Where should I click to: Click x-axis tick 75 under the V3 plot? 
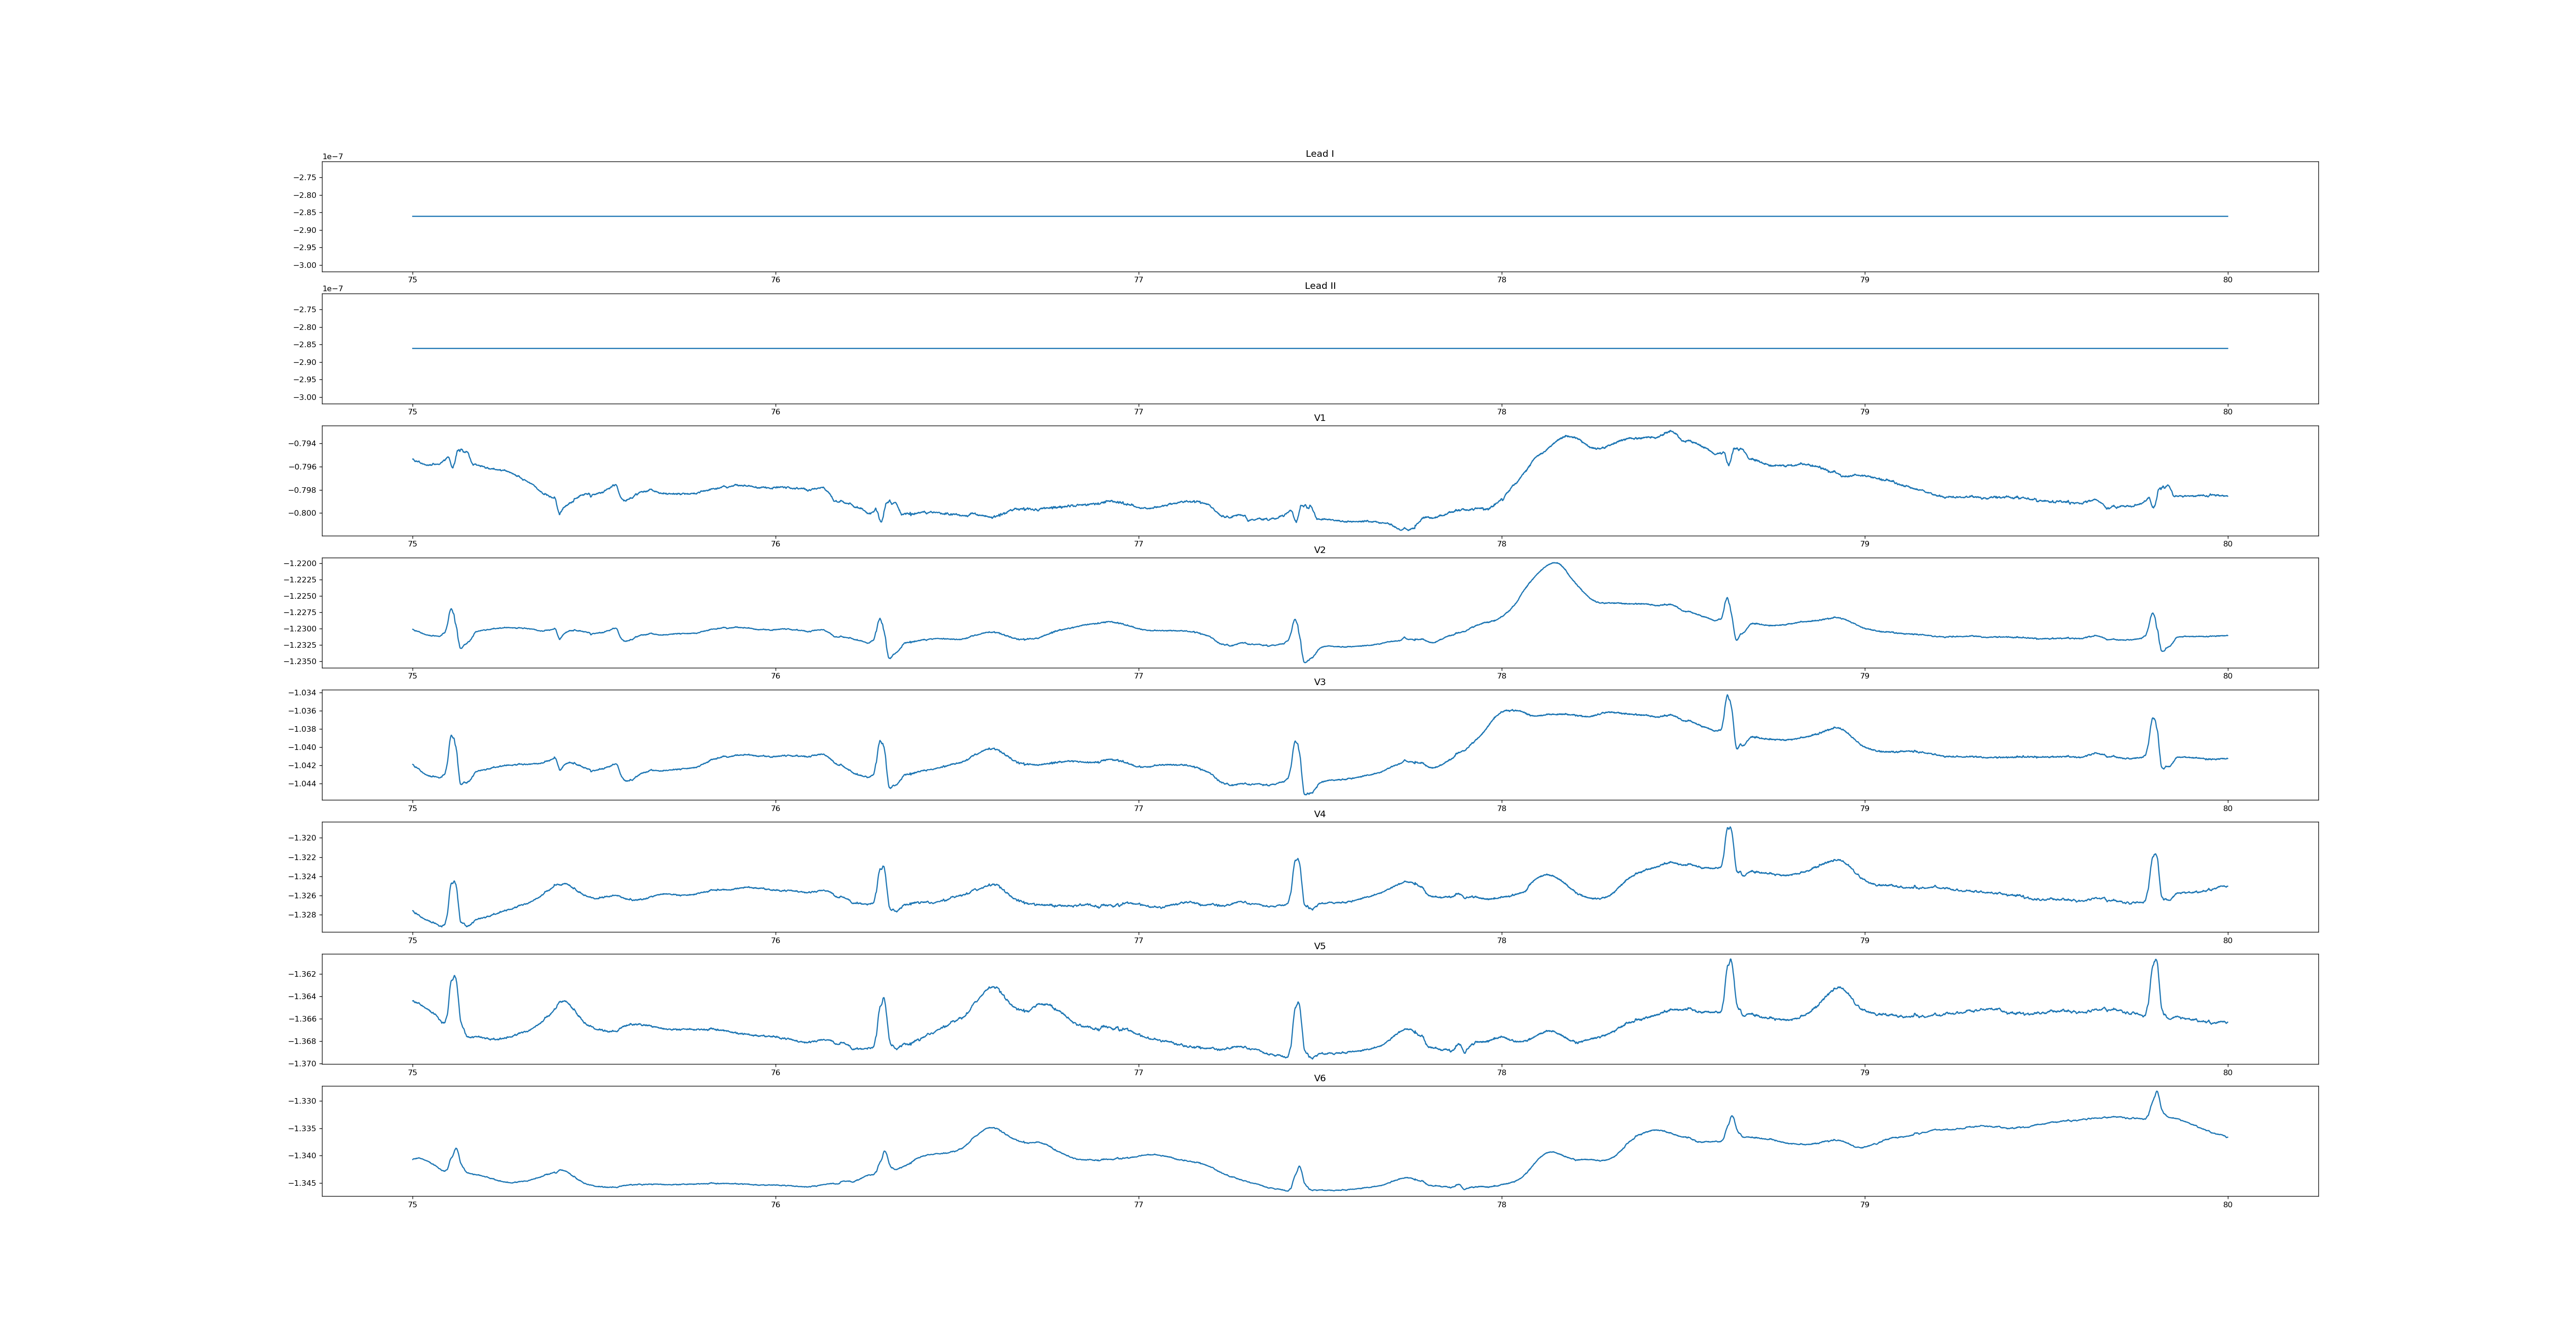click(412, 808)
